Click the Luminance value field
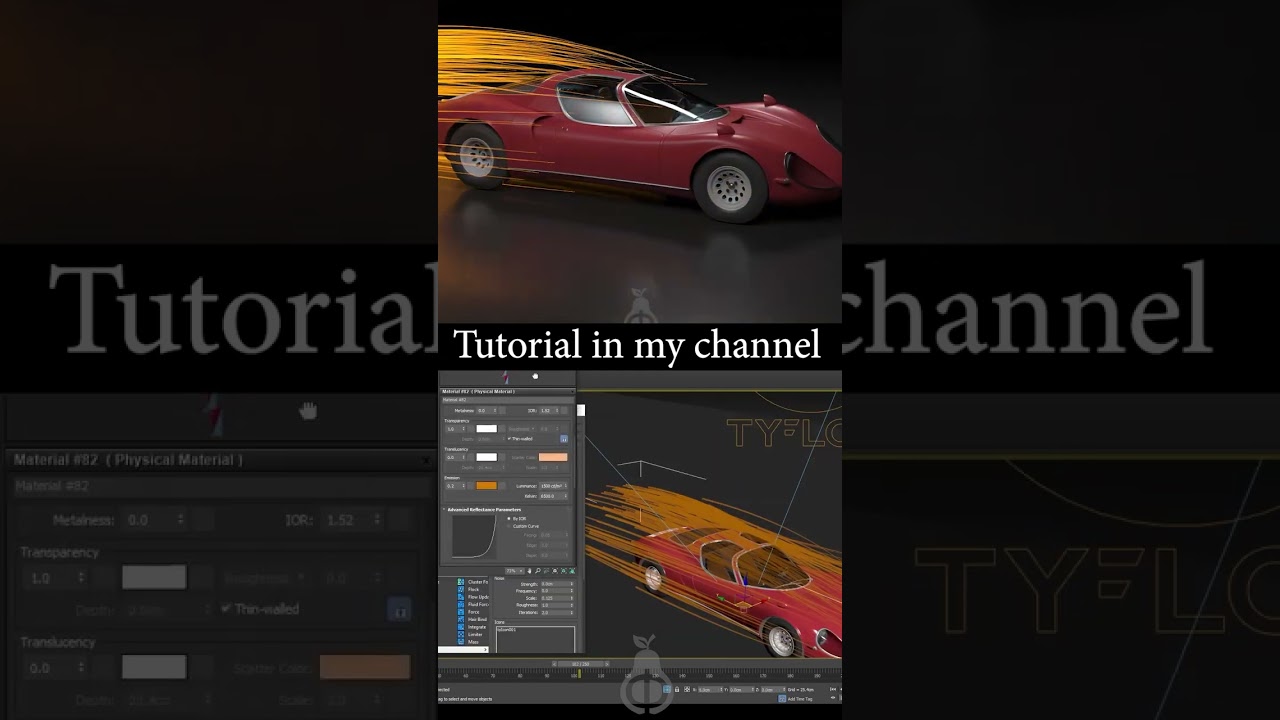The height and width of the screenshot is (720, 1280). coord(553,486)
